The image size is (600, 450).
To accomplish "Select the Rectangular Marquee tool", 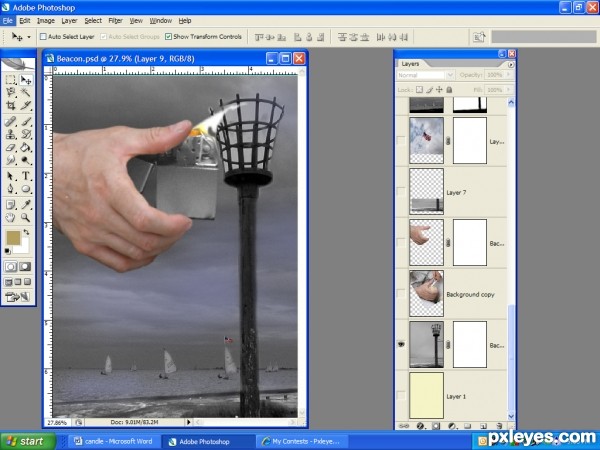I will click(x=11, y=80).
